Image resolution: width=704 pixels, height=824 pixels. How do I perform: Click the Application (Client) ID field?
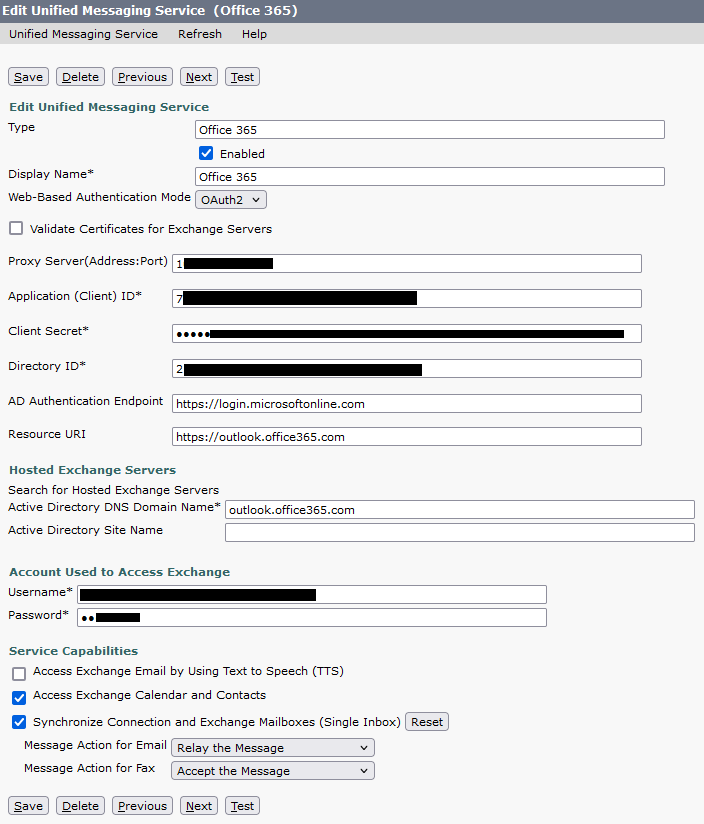(407, 298)
